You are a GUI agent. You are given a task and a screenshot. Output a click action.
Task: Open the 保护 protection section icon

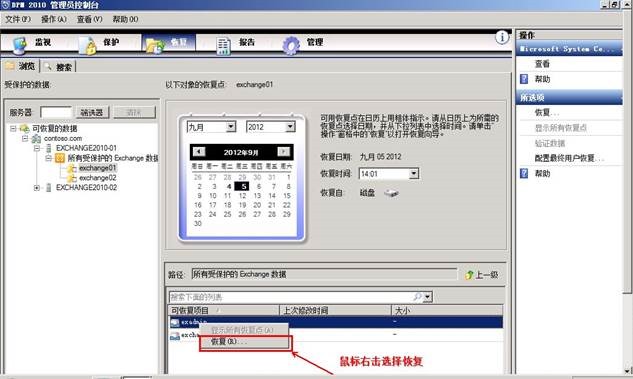pos(87,45)
